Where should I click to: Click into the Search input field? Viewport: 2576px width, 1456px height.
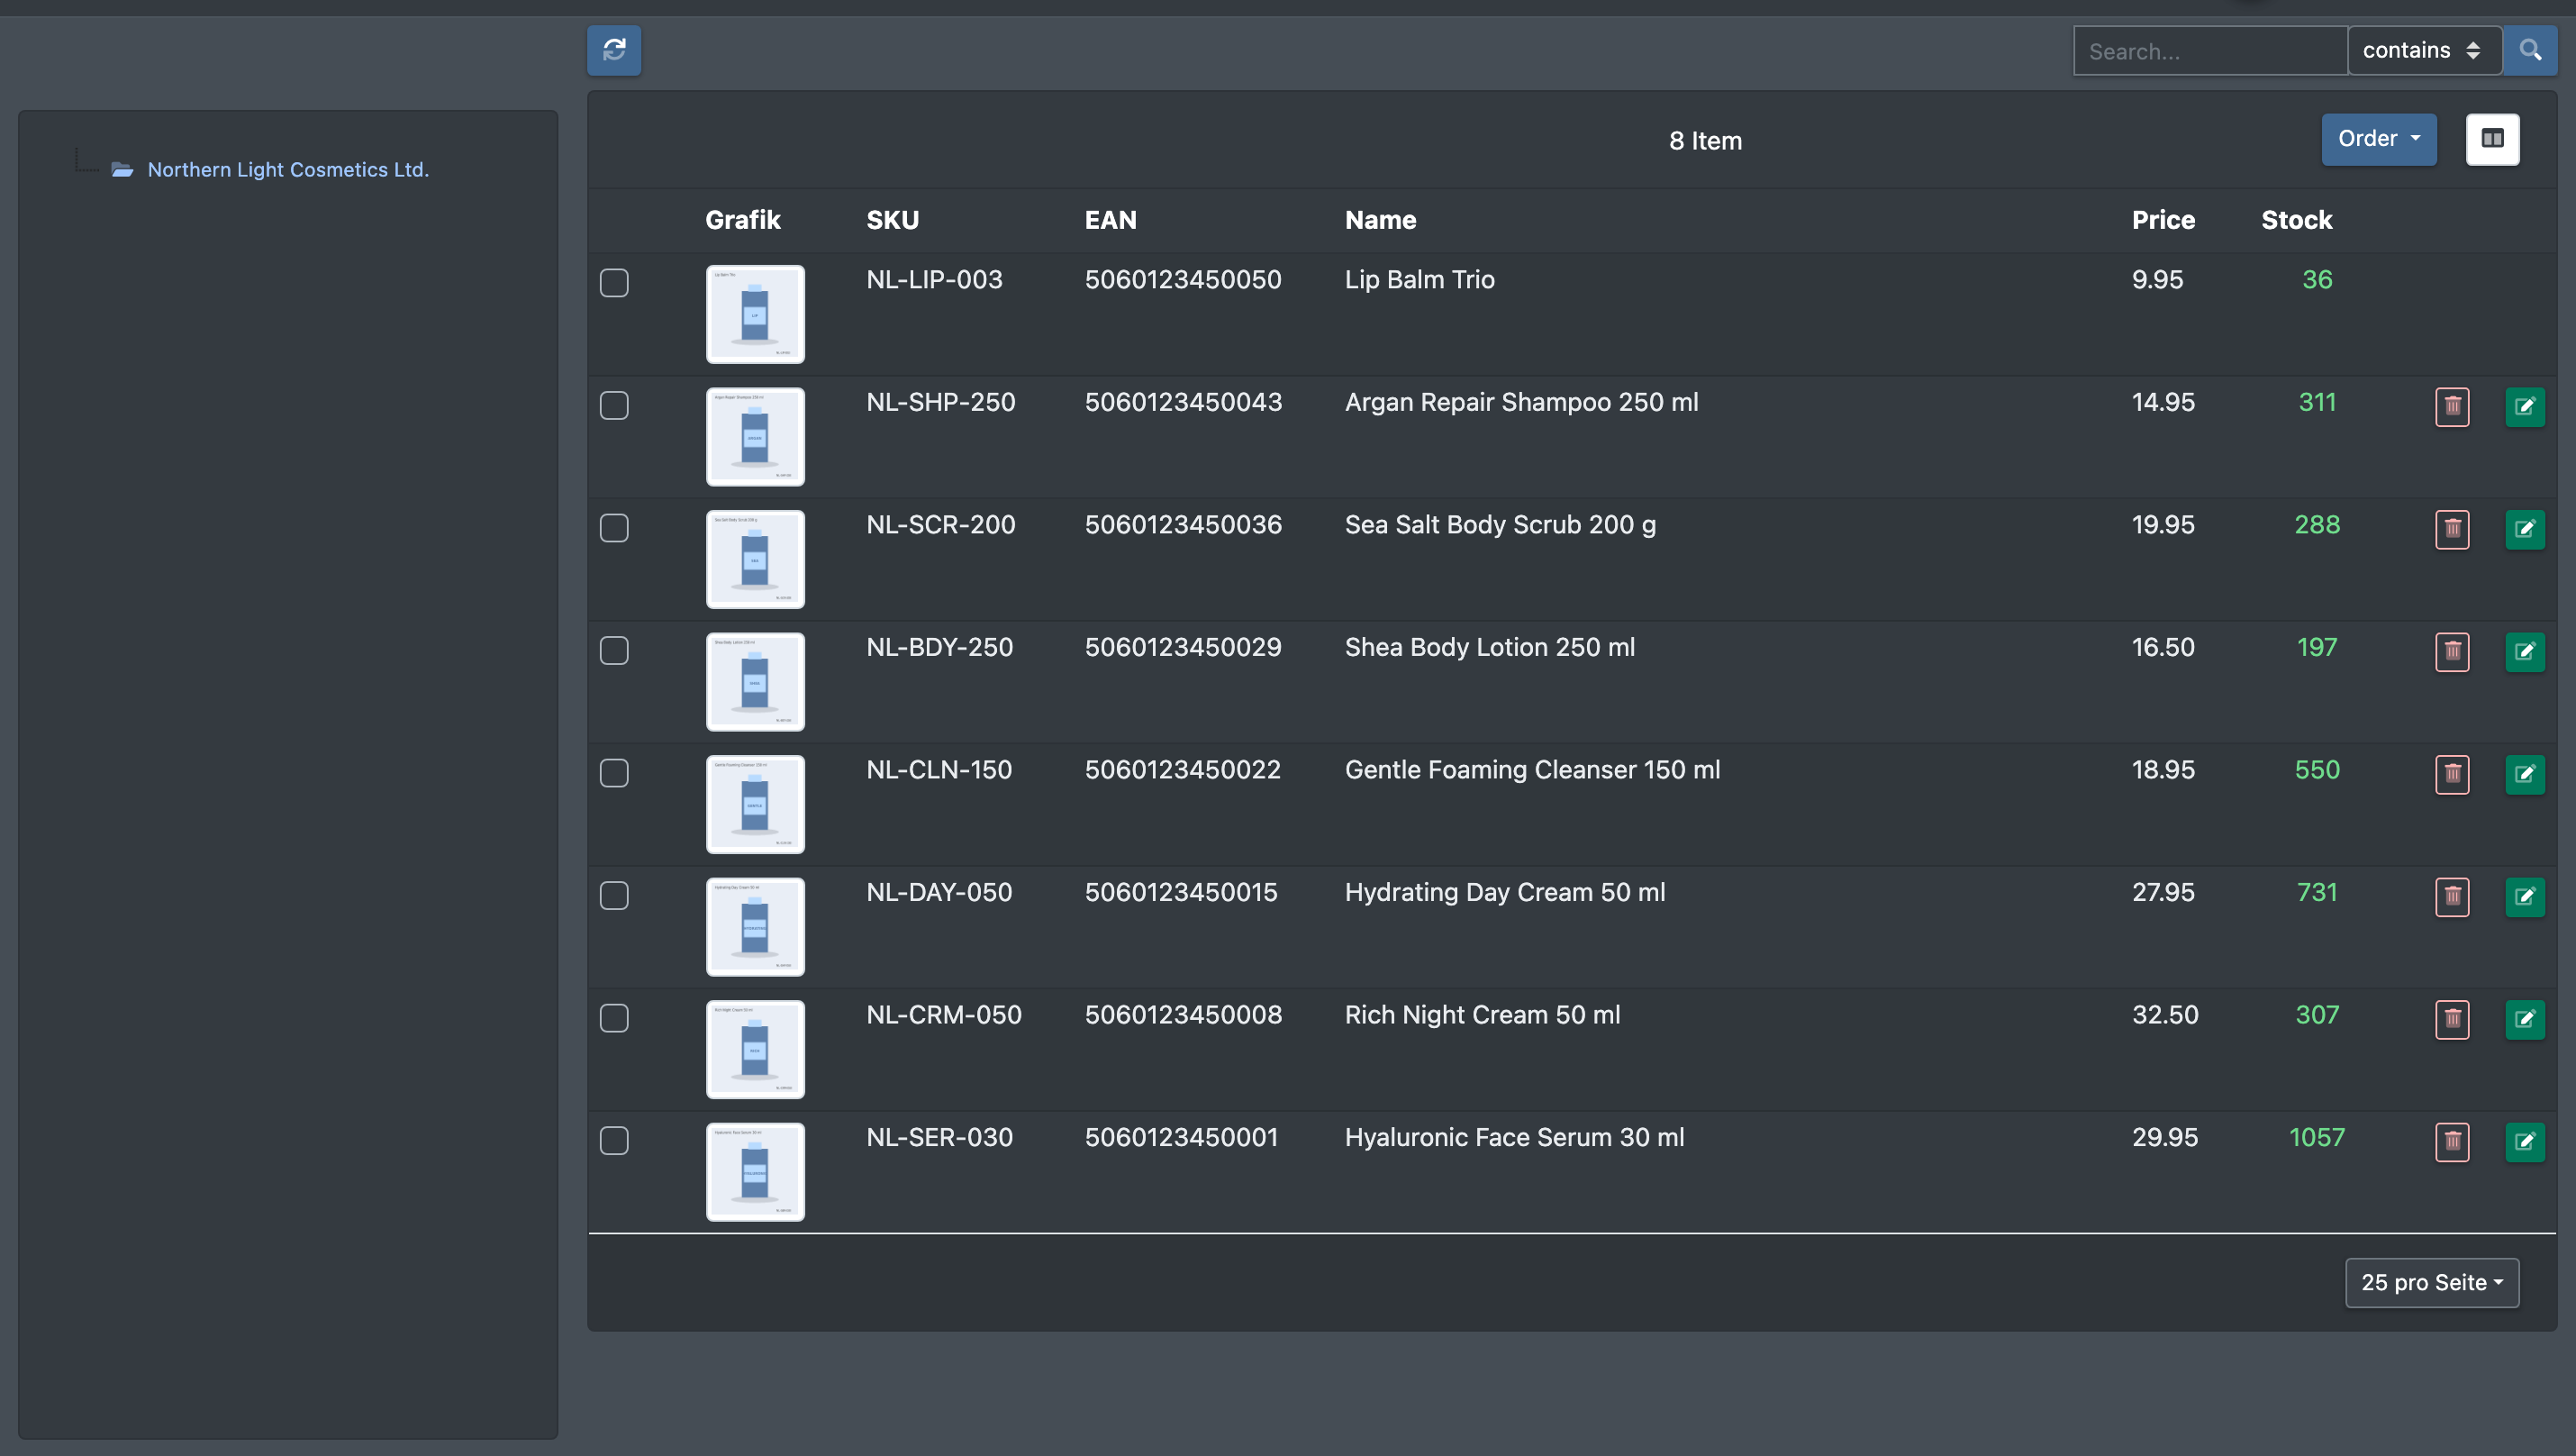(x=2210, y=50)
